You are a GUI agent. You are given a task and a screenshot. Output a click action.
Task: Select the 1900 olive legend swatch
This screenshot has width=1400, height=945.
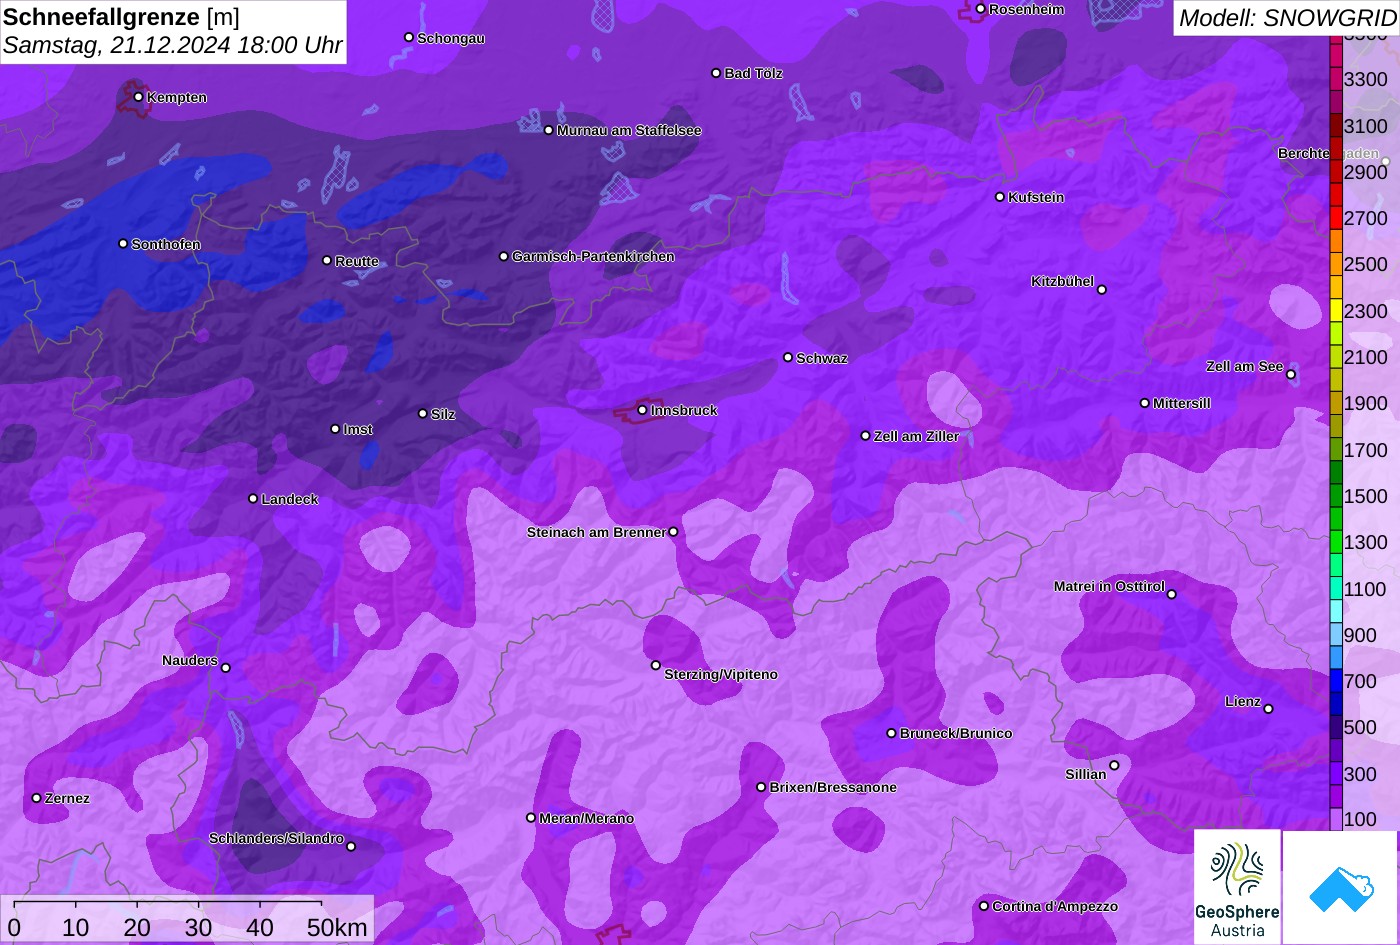1336,403
